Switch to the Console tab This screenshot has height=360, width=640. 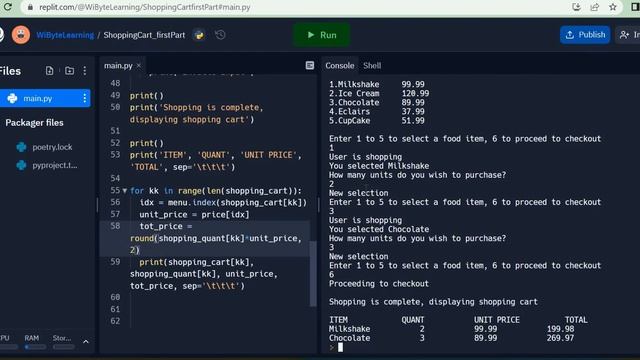(340, 66)
